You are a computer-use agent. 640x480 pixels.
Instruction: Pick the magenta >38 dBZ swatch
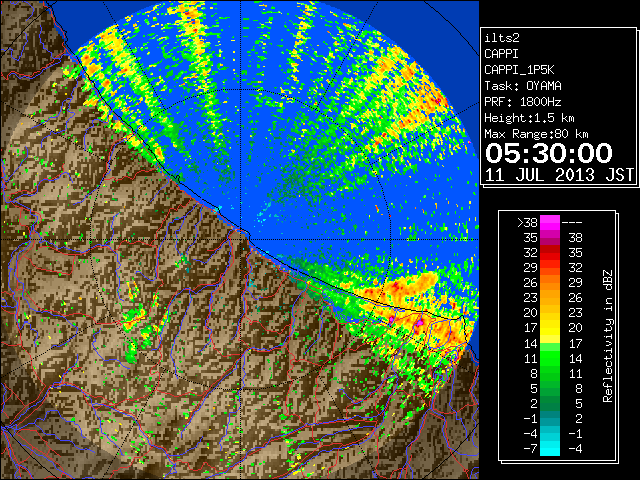click(550, 222)
